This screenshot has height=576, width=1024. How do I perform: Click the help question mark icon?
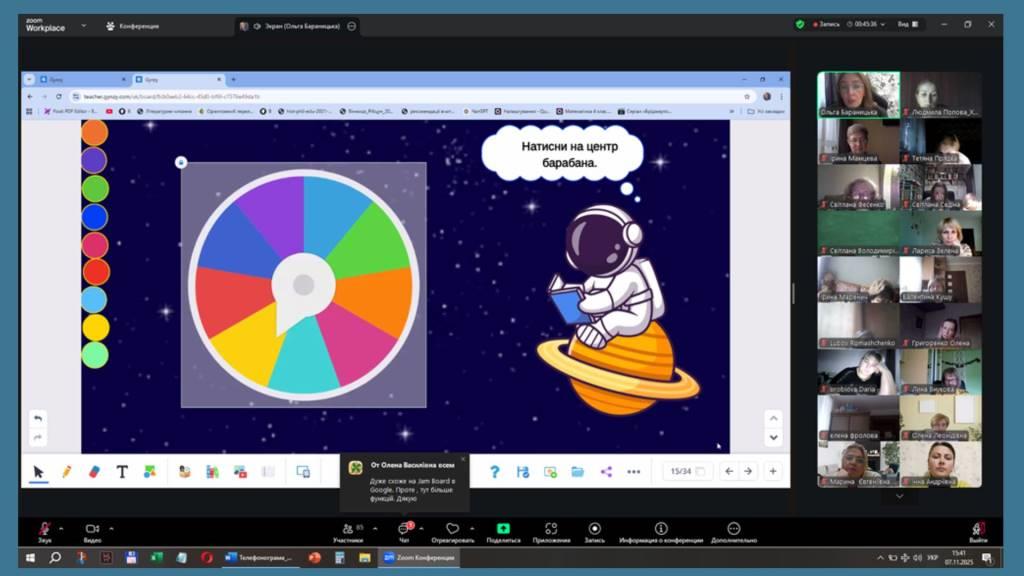(x=494, y=471)
